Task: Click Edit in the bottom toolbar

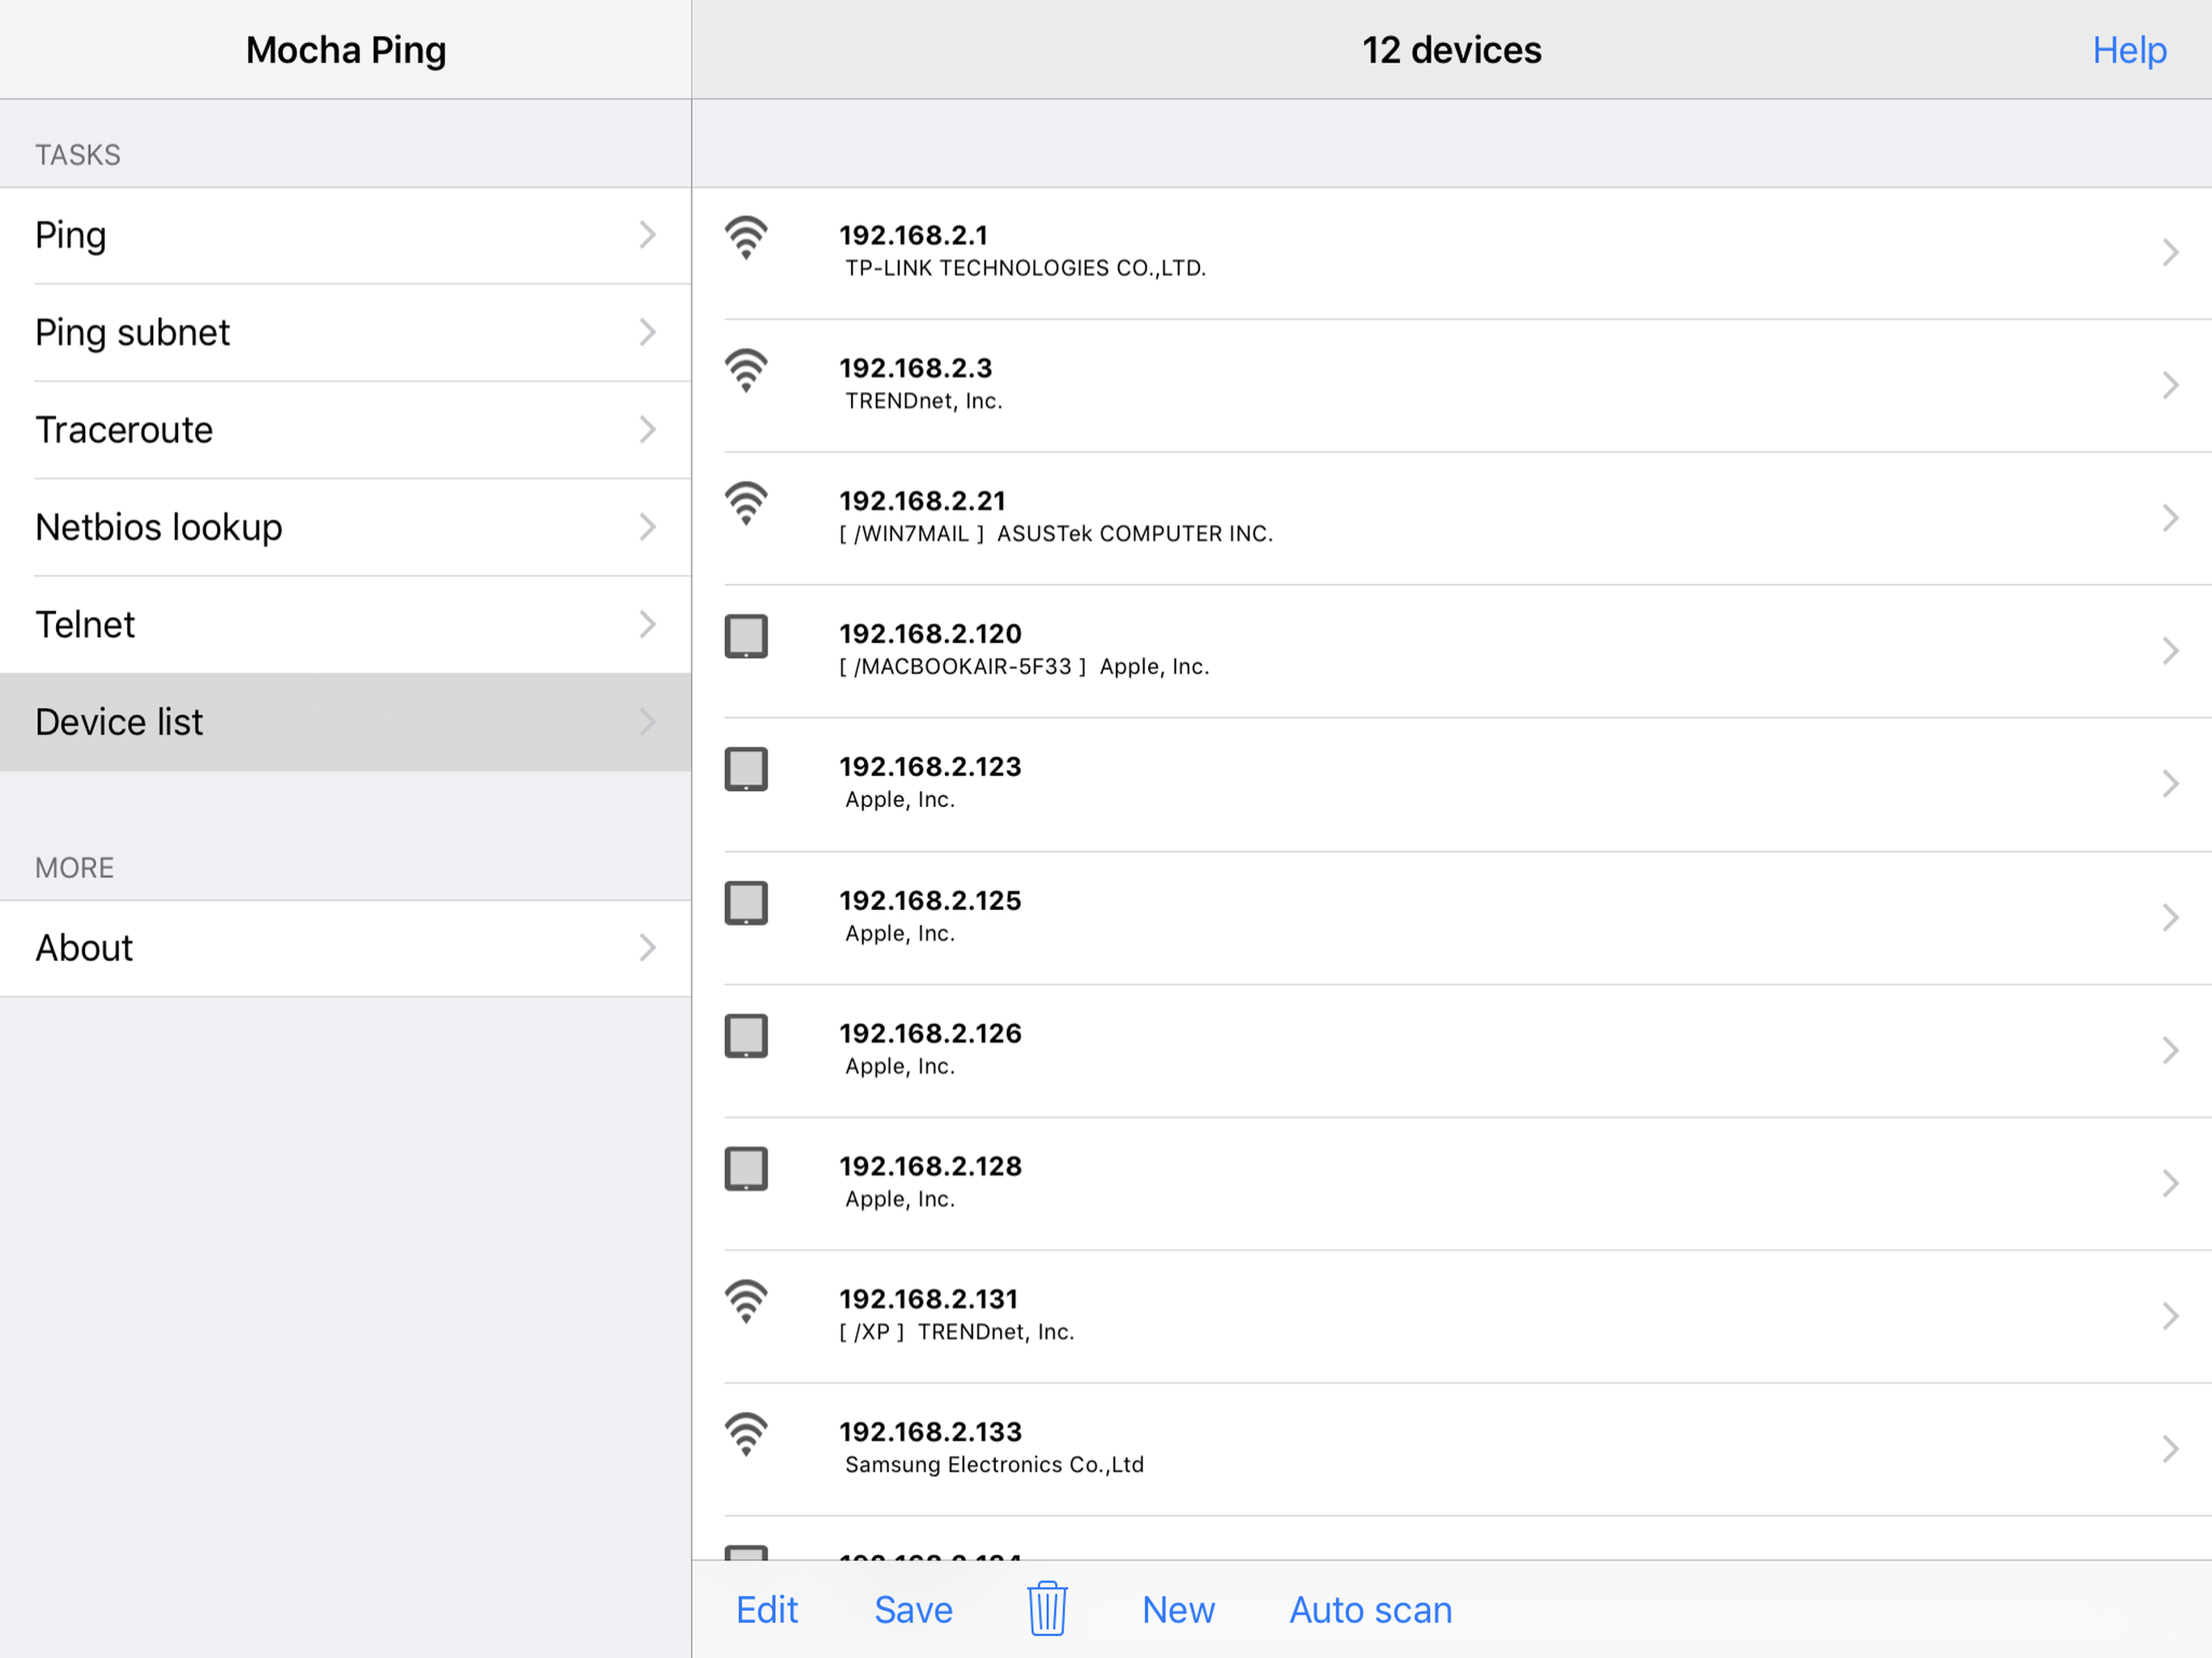Action: coord(767,1610)
